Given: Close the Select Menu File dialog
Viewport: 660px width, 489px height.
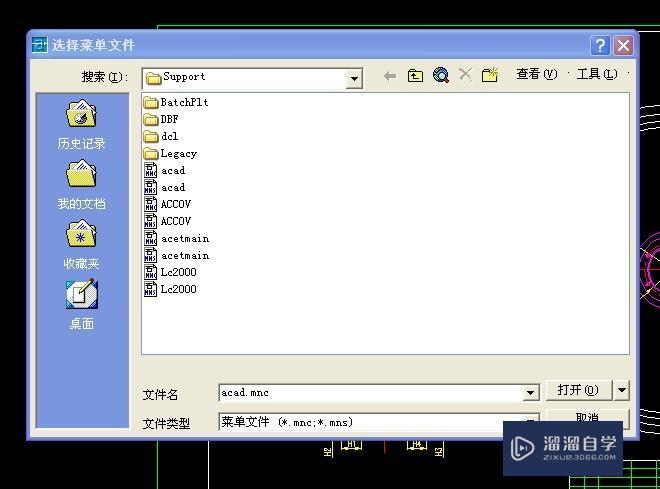Looking at the screenshot, I should pos(623,45).
